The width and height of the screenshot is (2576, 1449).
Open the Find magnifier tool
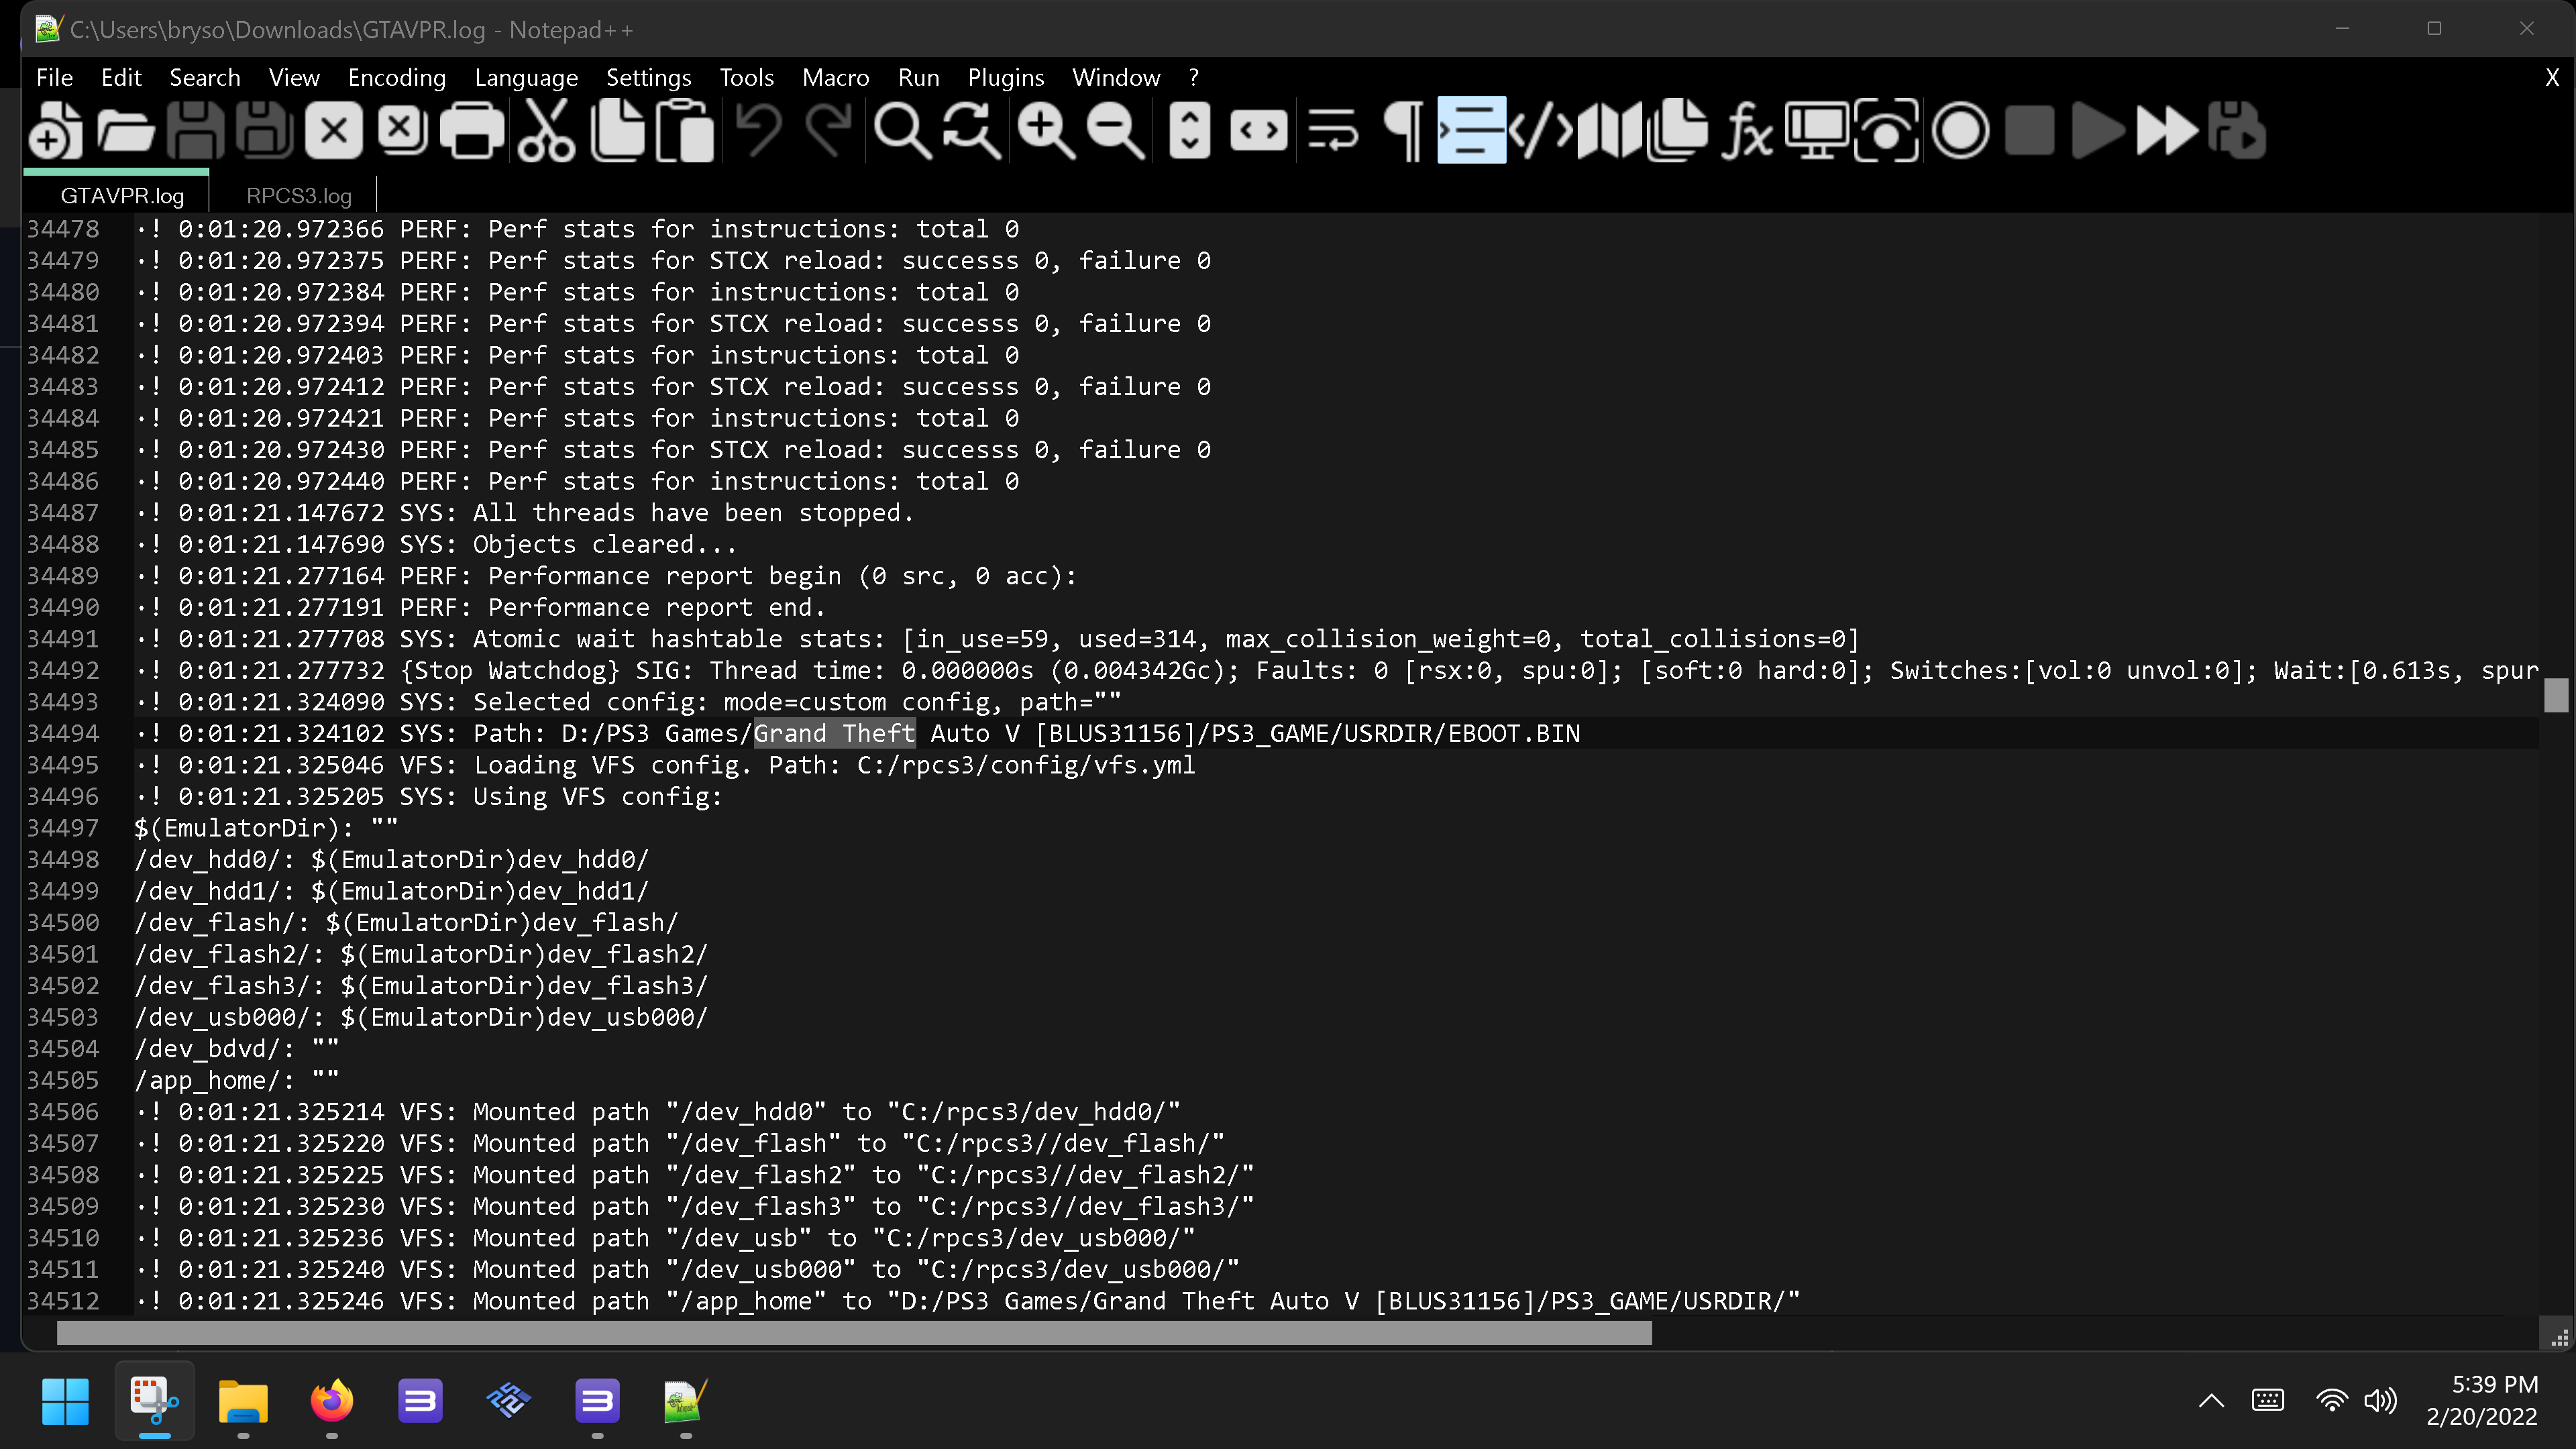pos(902,131)
